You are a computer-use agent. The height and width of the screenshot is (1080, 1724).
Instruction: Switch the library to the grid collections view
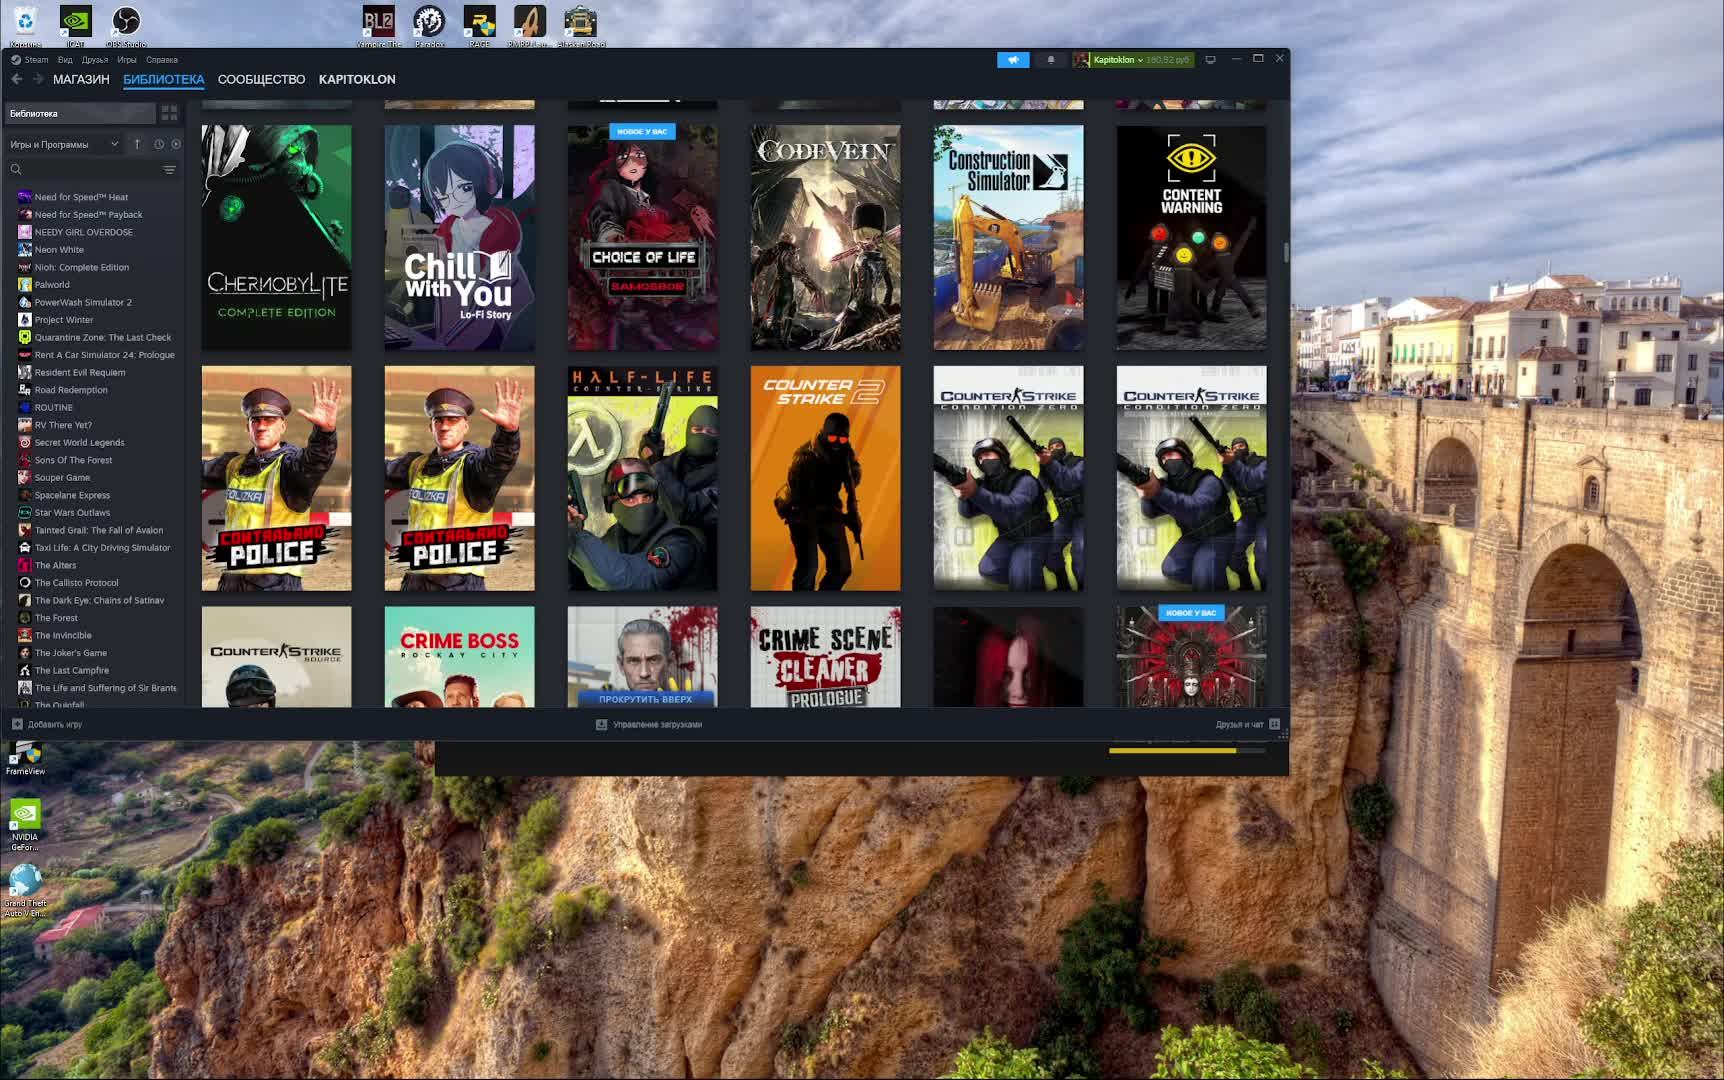pyautogui.click(x=169, y=113)
